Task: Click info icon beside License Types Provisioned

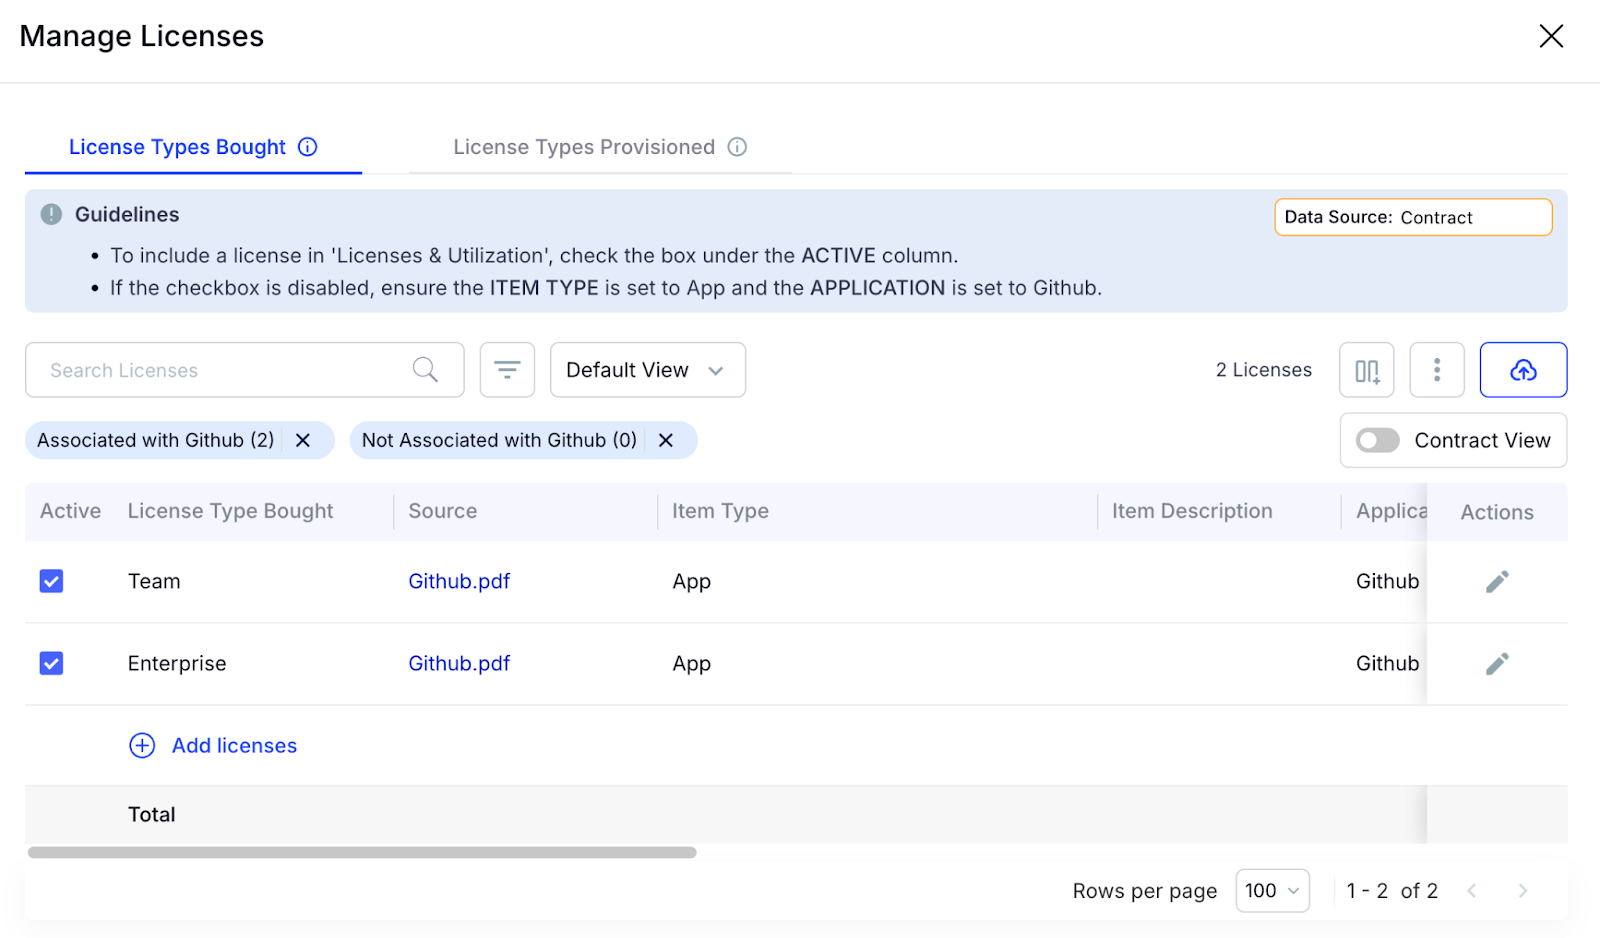Action: tap(737, 147)
